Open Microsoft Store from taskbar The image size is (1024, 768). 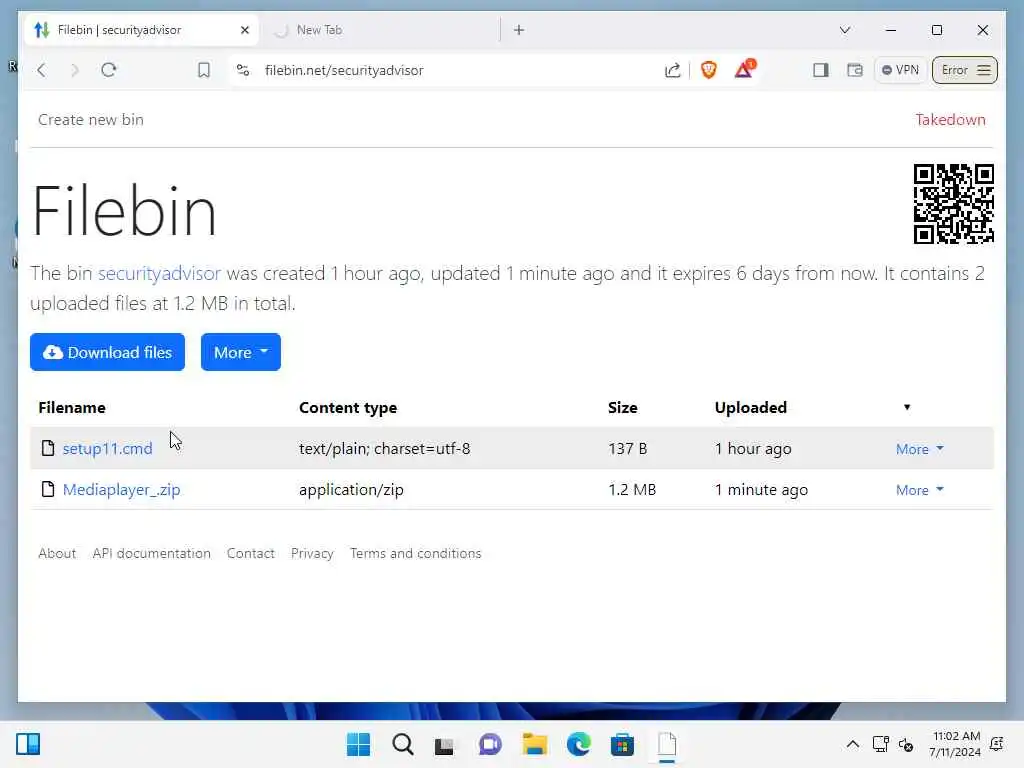pyautogui.click(x=622, y=744)
